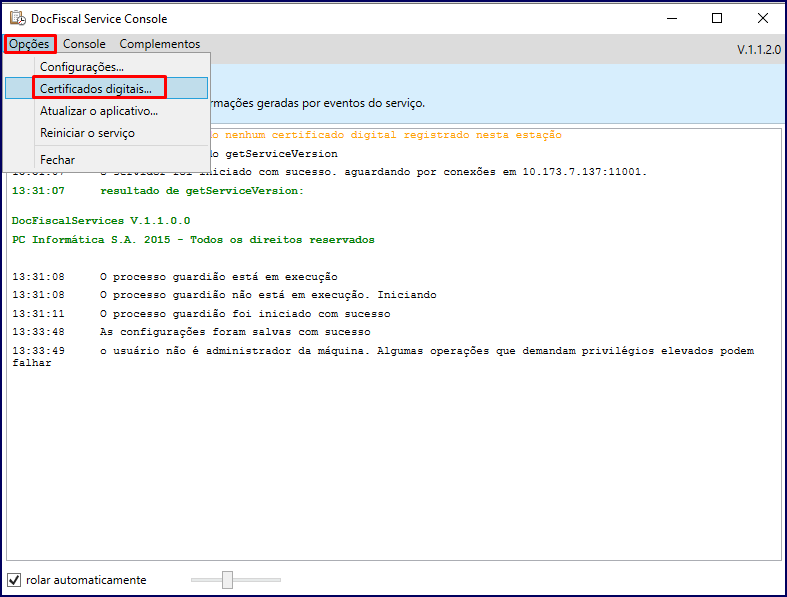This screenshot has height=597, width=787.
Task: Maximize the DocFiscal Service Console window
Action: [717, 19]
